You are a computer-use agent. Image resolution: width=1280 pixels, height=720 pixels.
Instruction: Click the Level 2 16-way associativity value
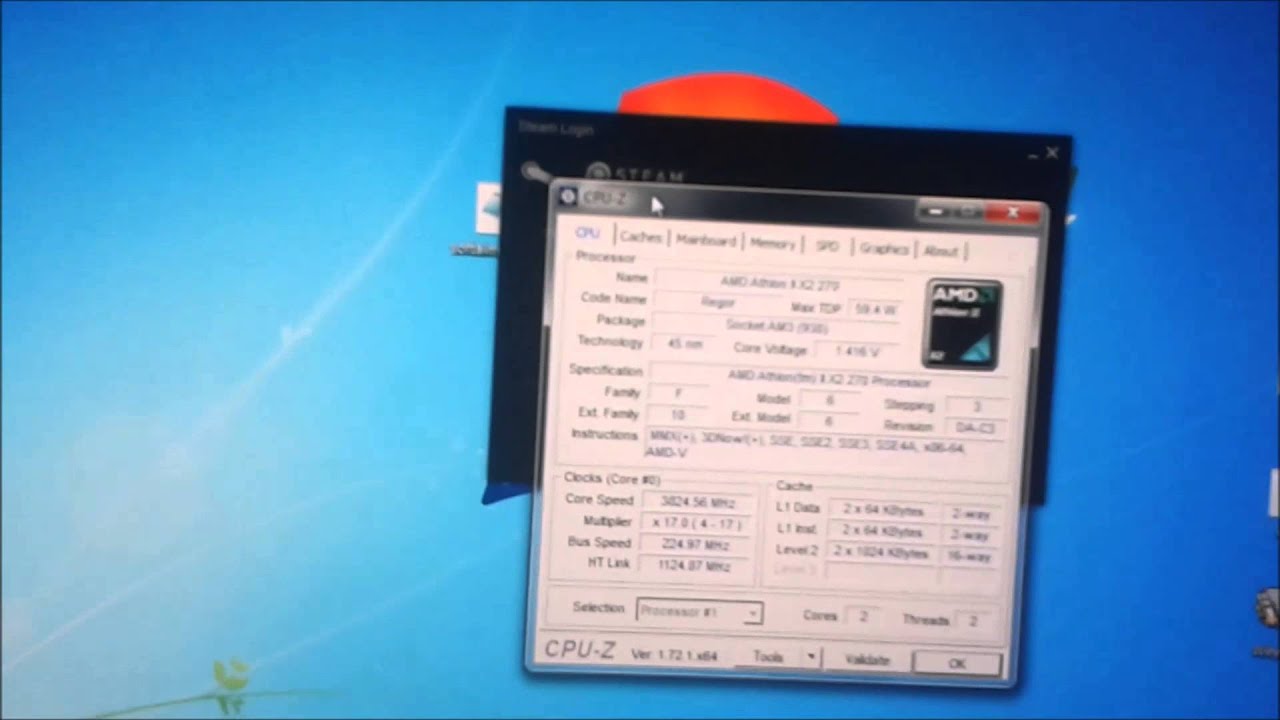click(x=969, y=556)
